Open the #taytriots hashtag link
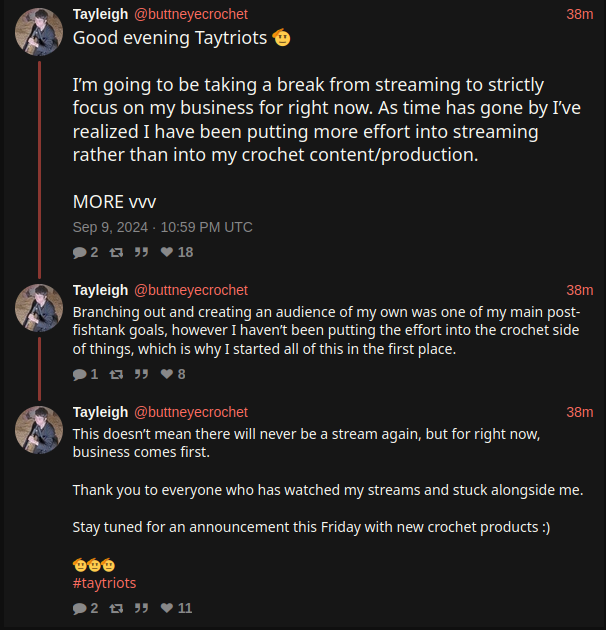 104,583
